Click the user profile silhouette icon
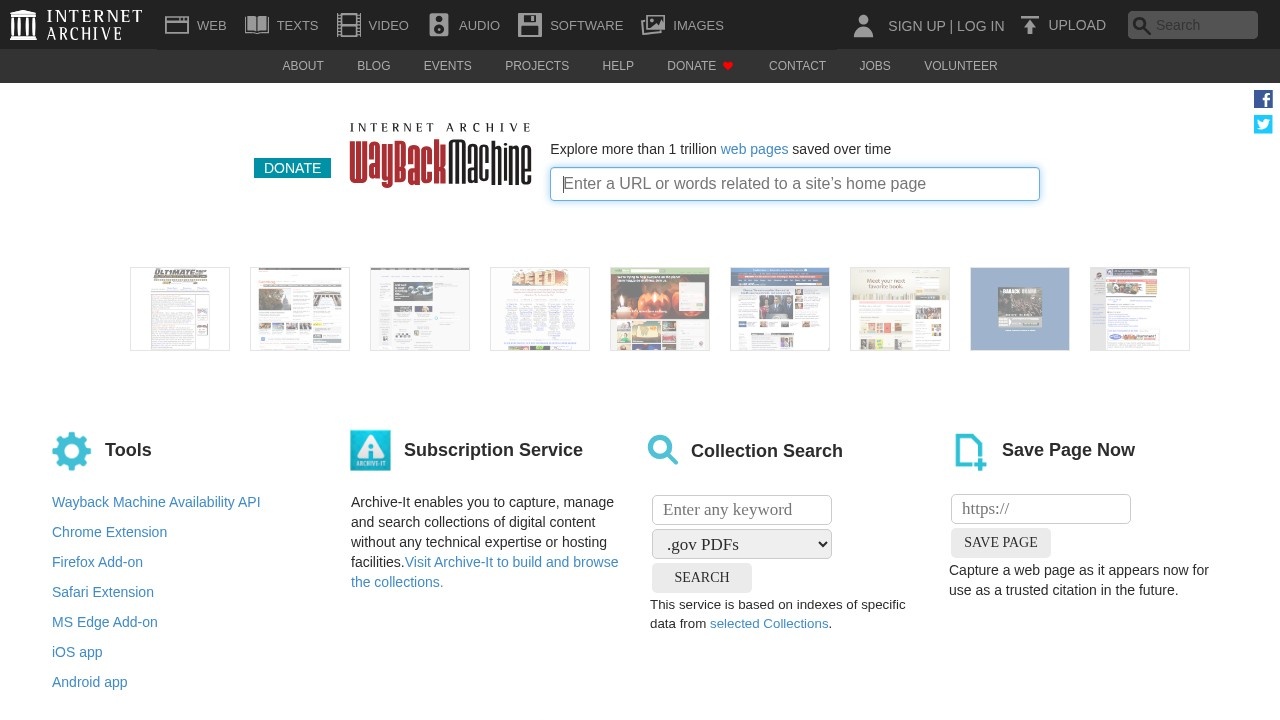This screenshot has height=720, width=1280. (863, 26)
